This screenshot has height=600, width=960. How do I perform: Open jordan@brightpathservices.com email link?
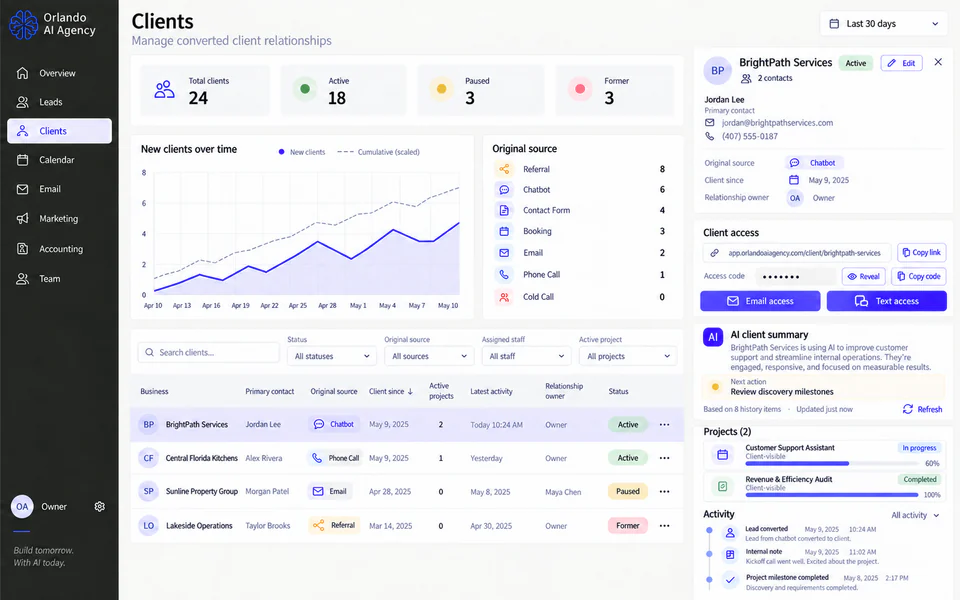coord(777,122)
